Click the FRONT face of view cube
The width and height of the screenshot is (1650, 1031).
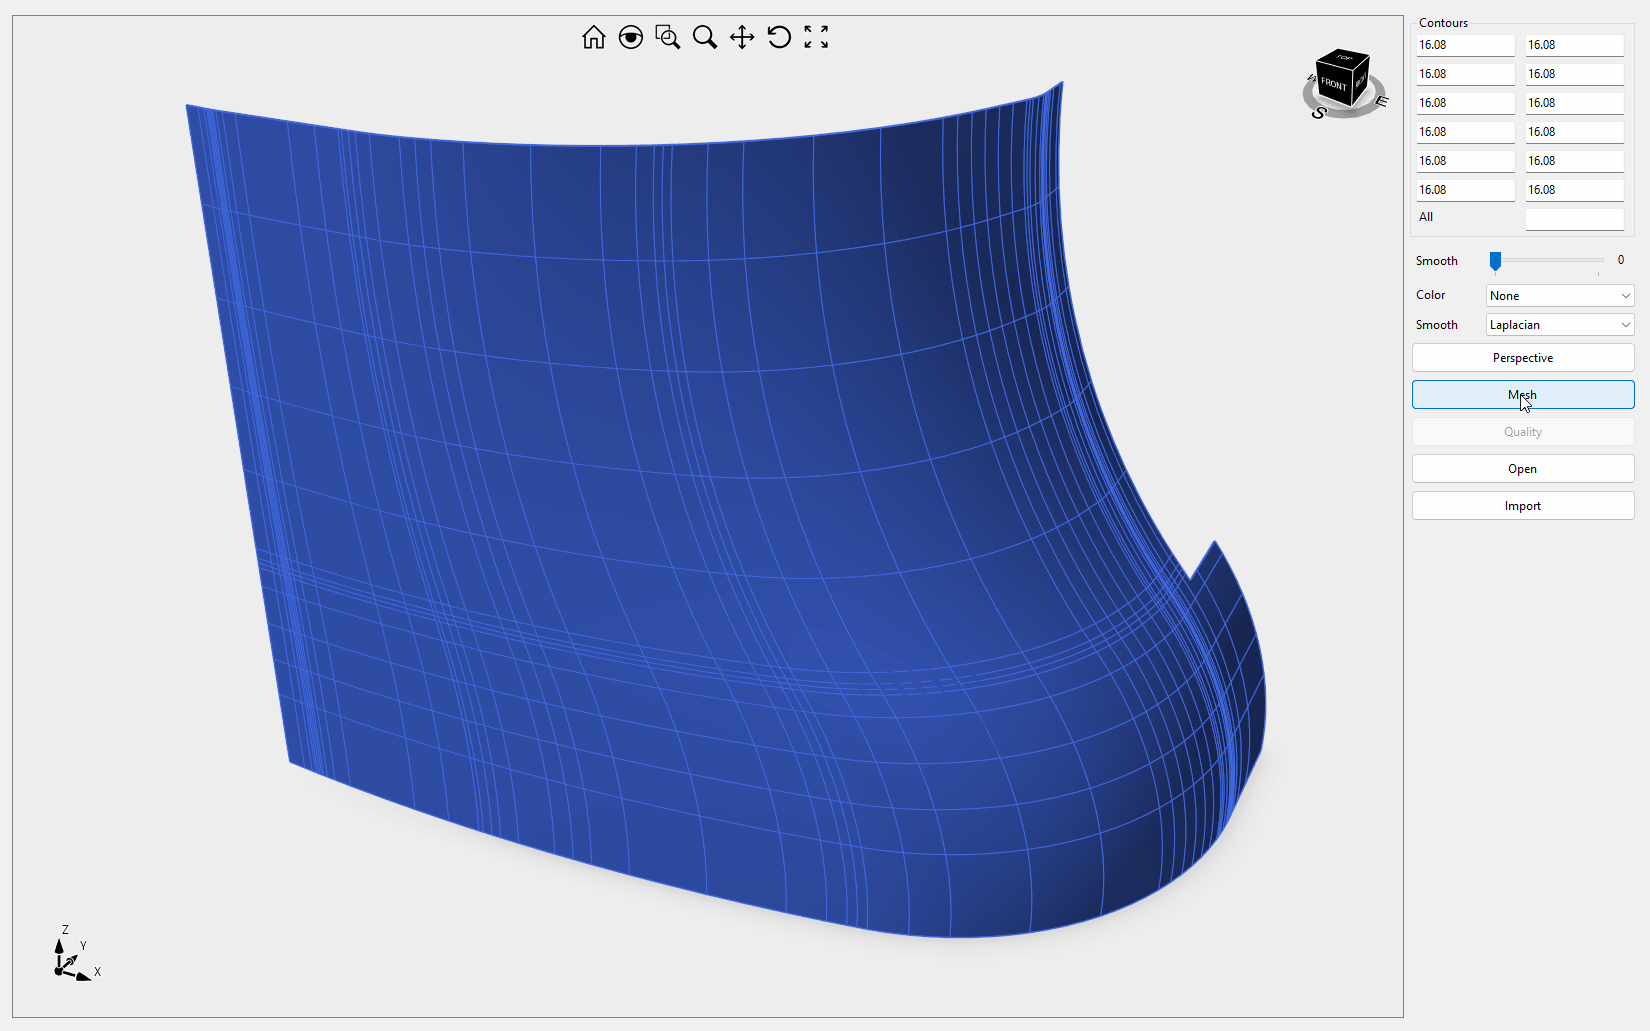(x=1333, y=84)
